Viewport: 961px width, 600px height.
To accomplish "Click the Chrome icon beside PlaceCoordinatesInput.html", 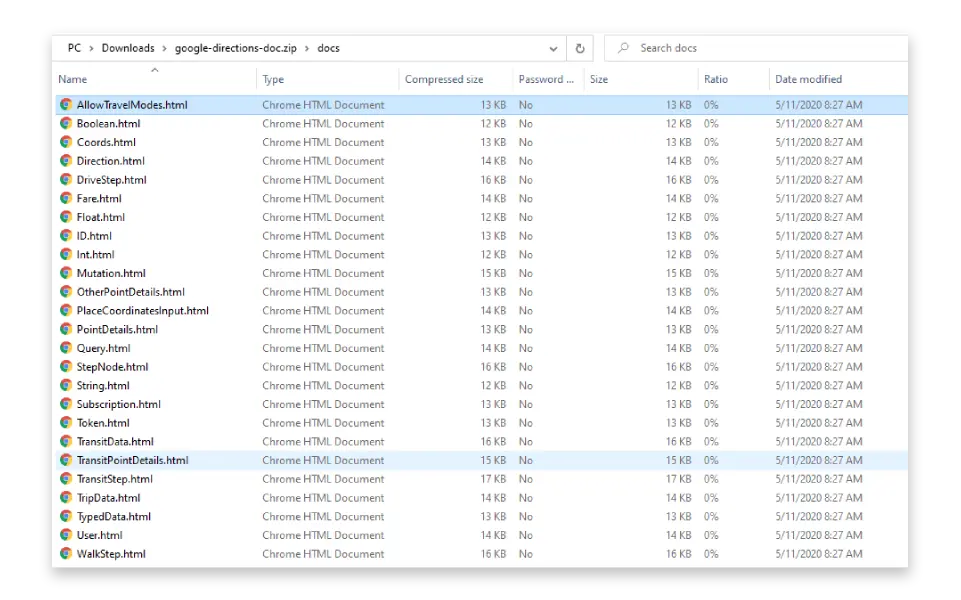I will [66, 310].
